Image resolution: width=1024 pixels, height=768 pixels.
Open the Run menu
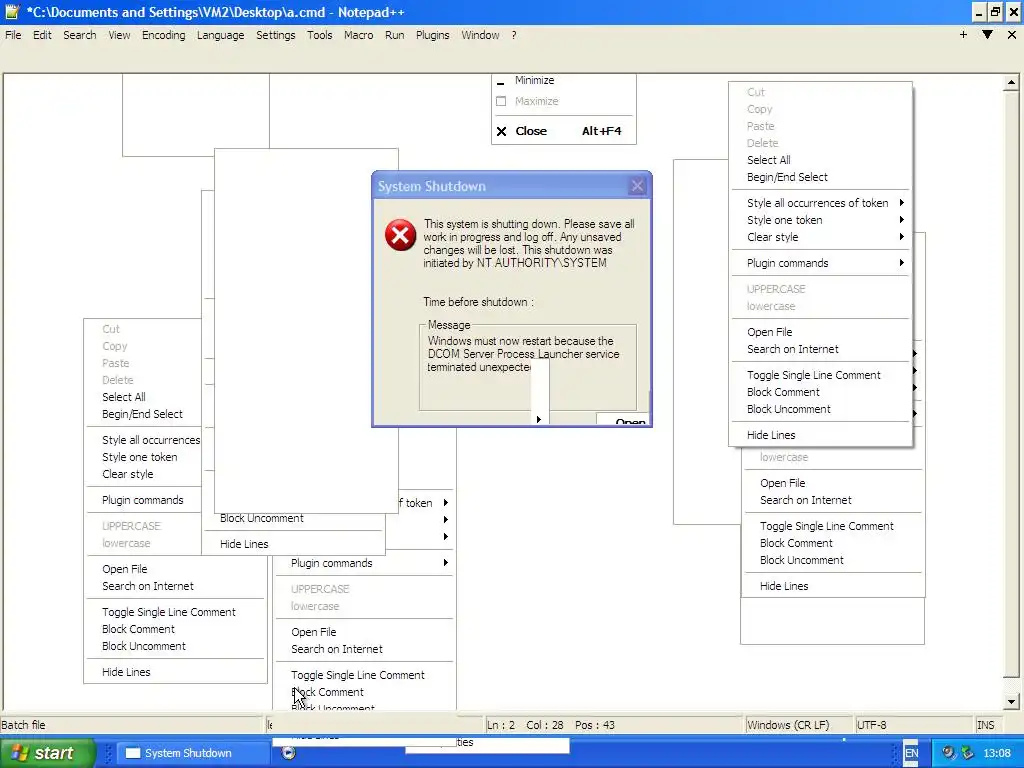click(394, 35)
